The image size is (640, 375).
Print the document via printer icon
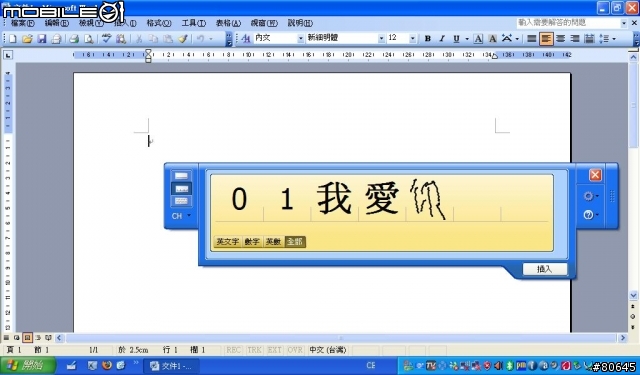point(74,39)
